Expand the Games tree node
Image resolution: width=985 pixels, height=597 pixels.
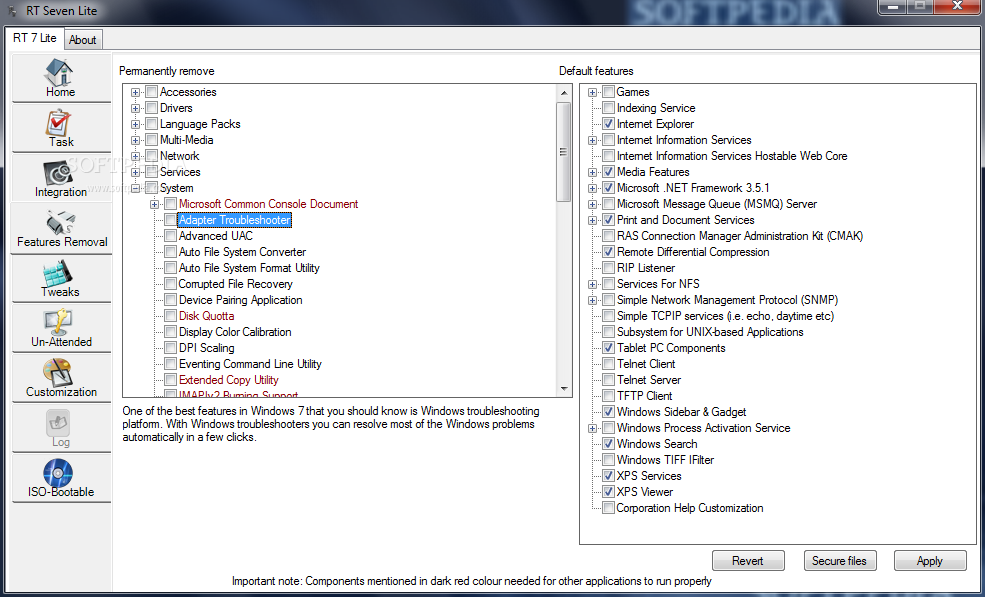tap(592, 92)
